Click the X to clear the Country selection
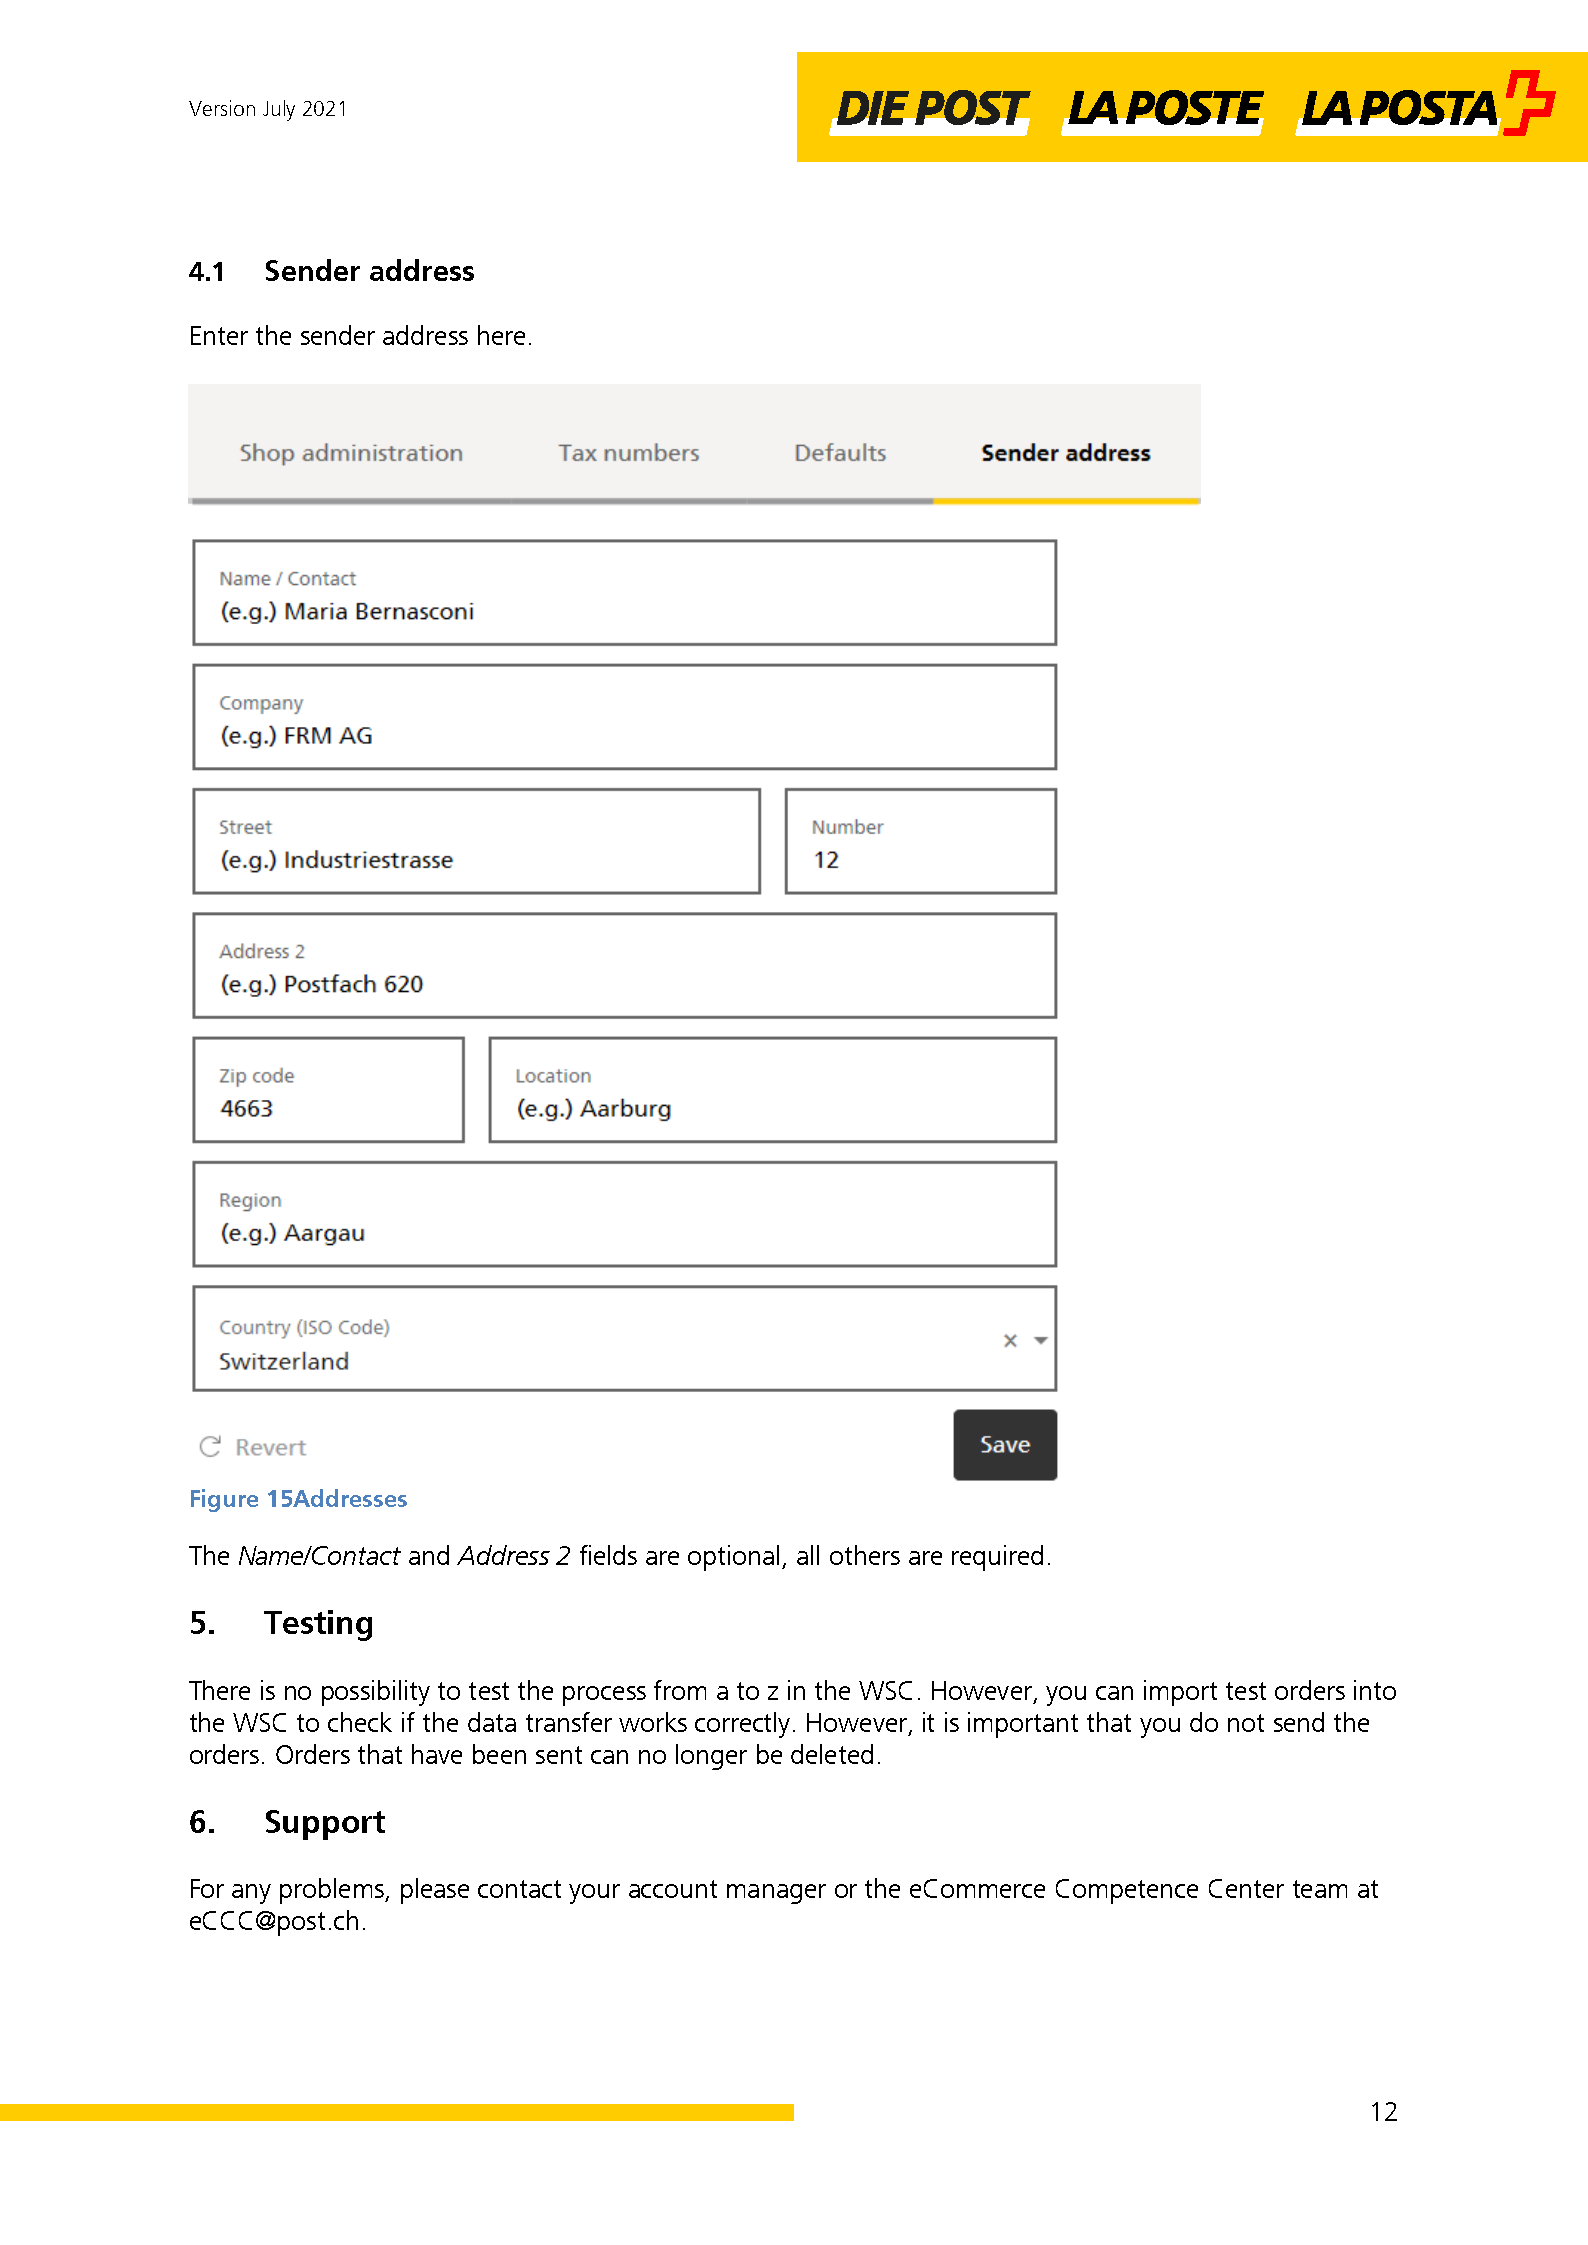The width and height of the screenshot is (1588, 2245). [1009, 1341]
